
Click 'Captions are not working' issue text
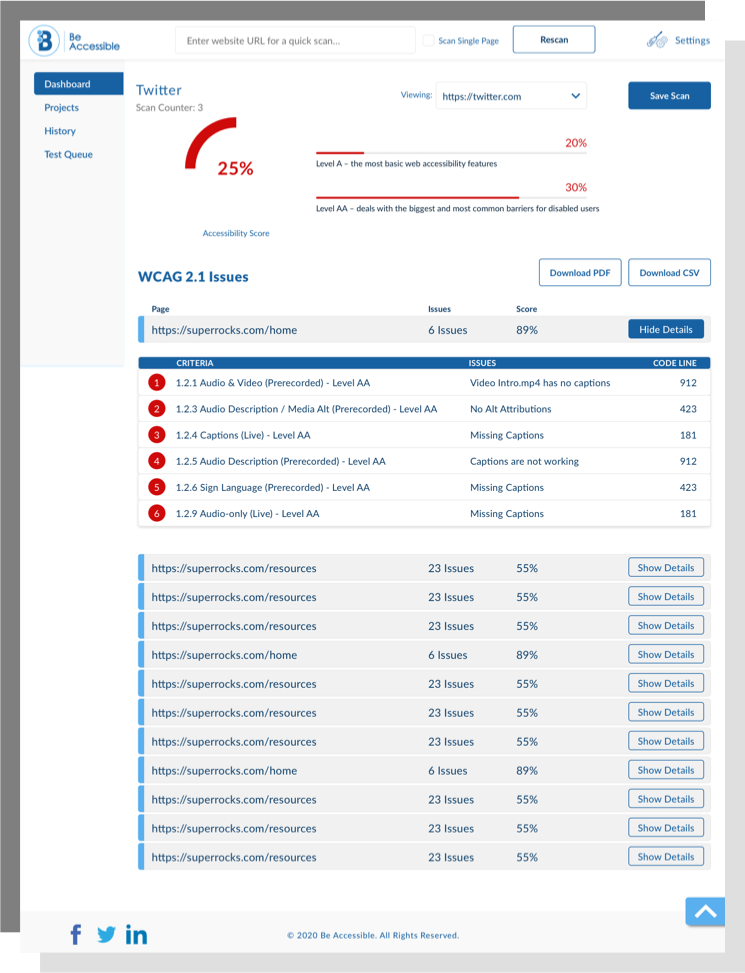[524, 461]
